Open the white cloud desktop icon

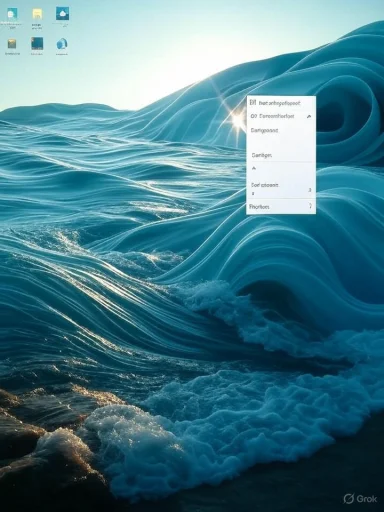click(x=62, y=13)
